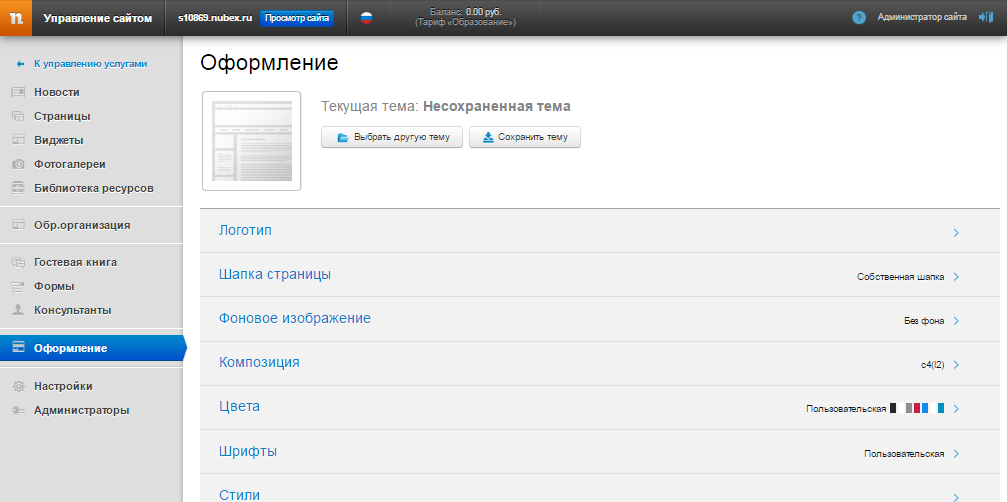Expand the Логотип section chevron
Screen dimensions: 1007x502
(956, 232)
